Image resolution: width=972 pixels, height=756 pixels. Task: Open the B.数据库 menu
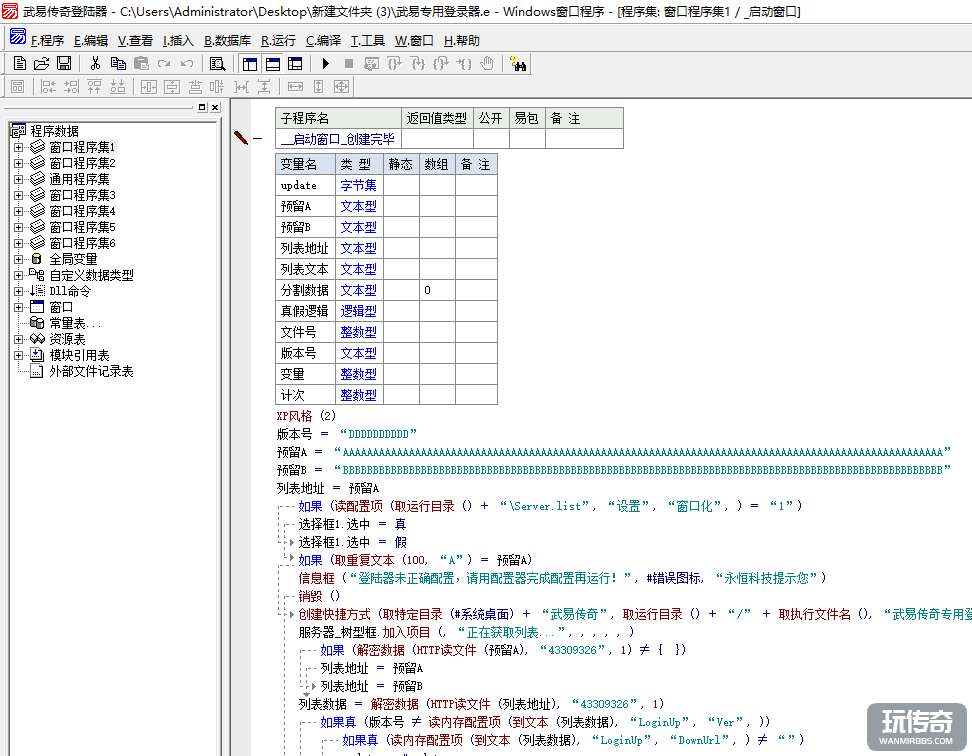click(x=228, y=41)
